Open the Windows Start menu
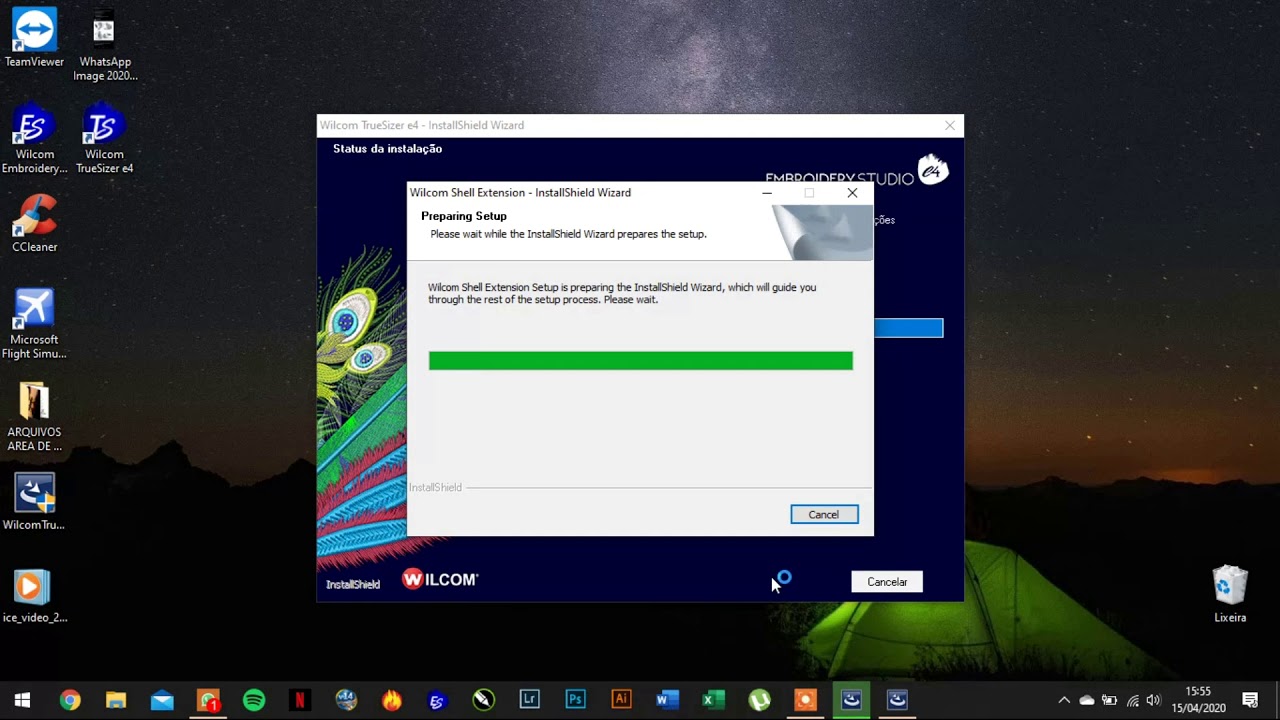The image size is (1280, 720). [x=22, y=700]
